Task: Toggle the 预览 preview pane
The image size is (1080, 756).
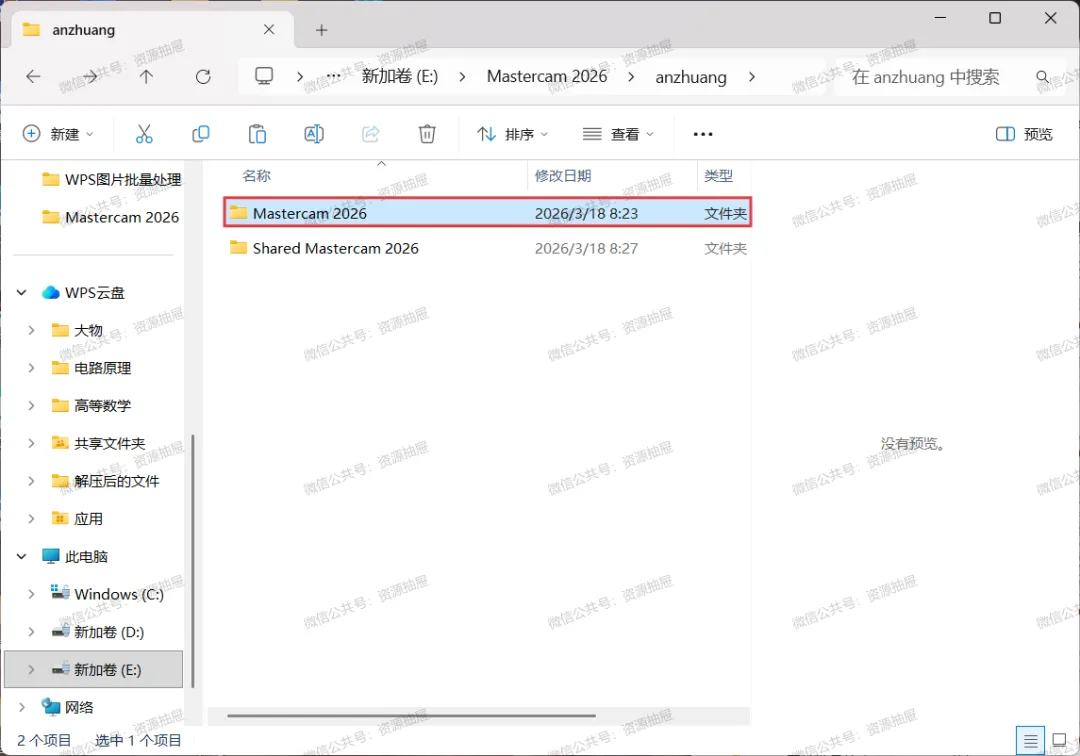Action: pyautogui.click(x=1024, y=134)
